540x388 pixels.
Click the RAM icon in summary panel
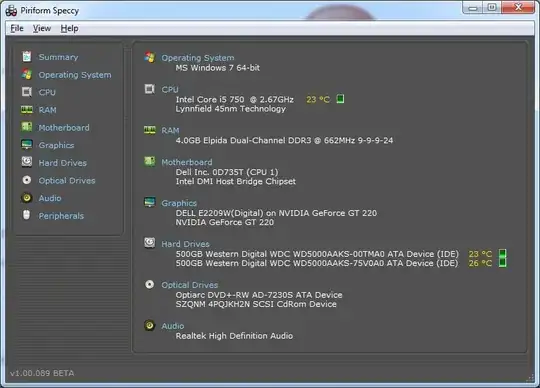(149, 130)
